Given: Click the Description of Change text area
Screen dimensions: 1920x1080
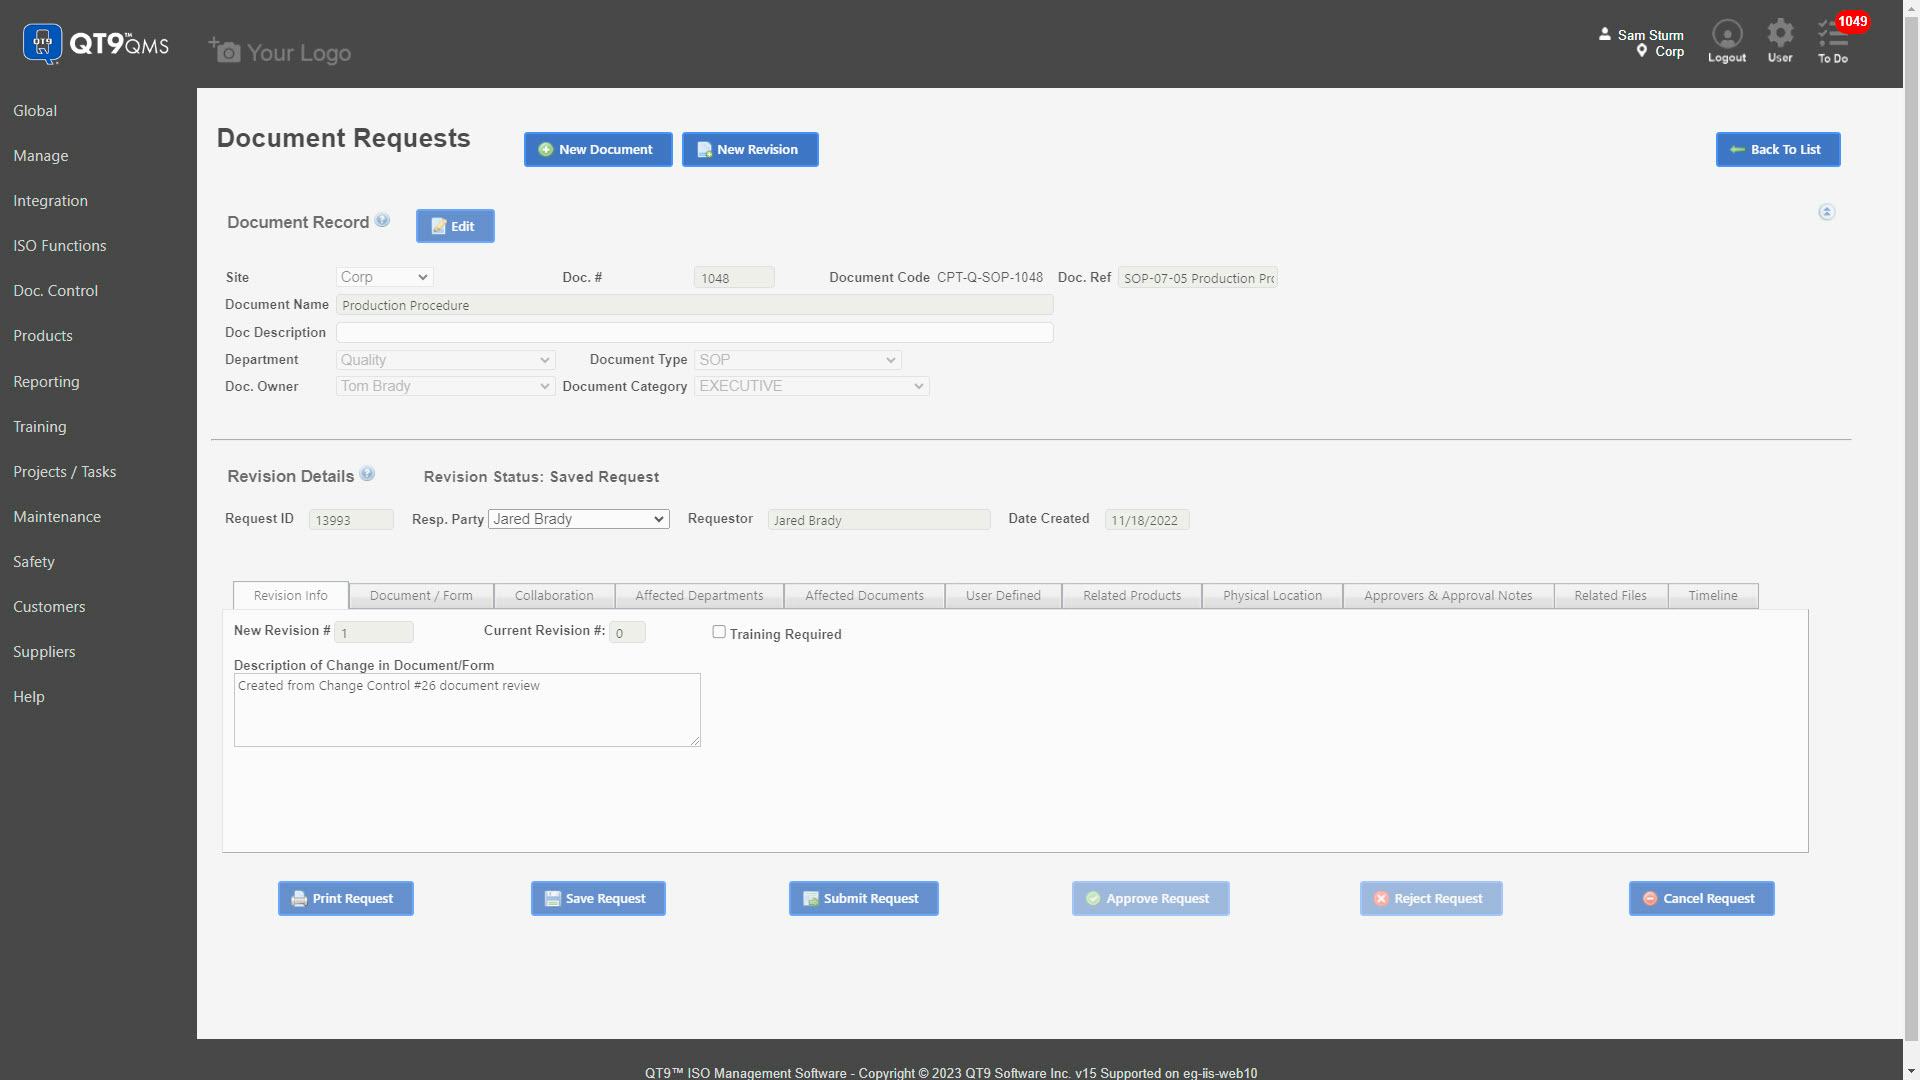Looking at the screenshot, I should pyautogui.click(x=467, y=711).
